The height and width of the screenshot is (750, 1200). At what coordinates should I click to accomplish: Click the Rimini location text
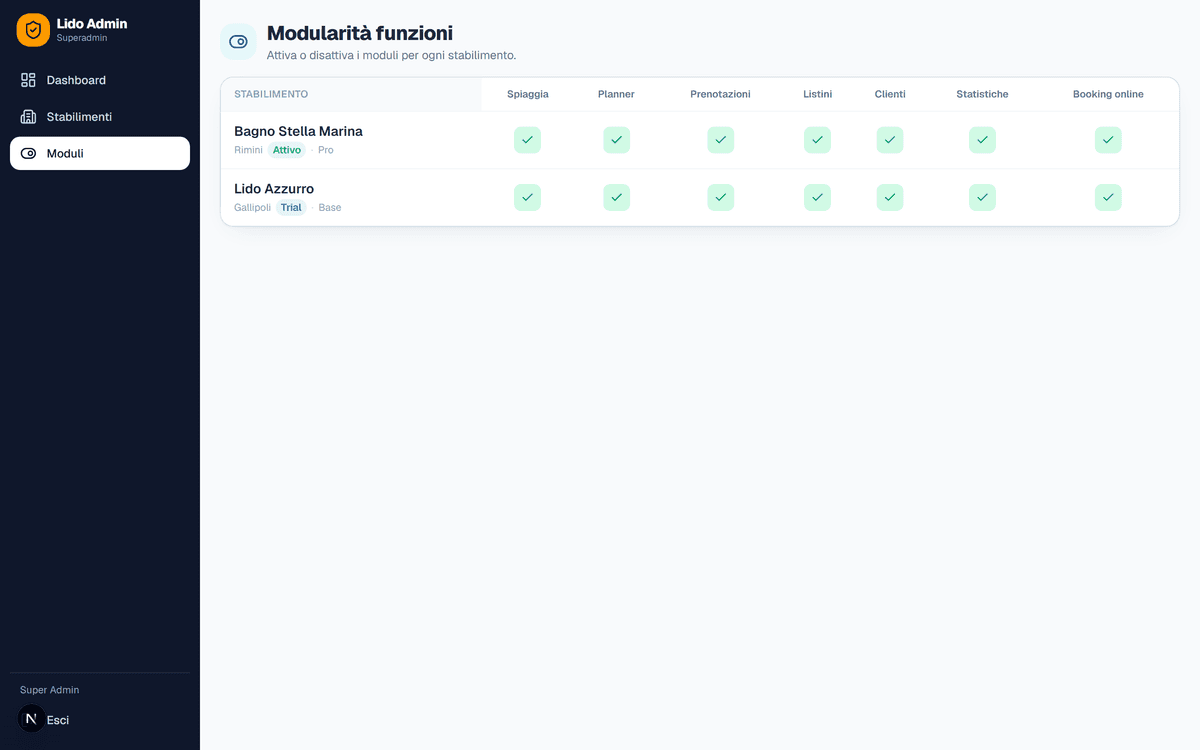pyautogui.click(x=248, y=150)
